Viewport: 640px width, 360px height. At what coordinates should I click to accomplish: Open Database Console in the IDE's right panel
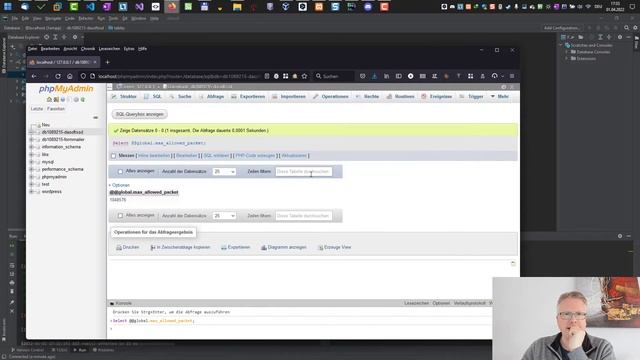[593, 52]
